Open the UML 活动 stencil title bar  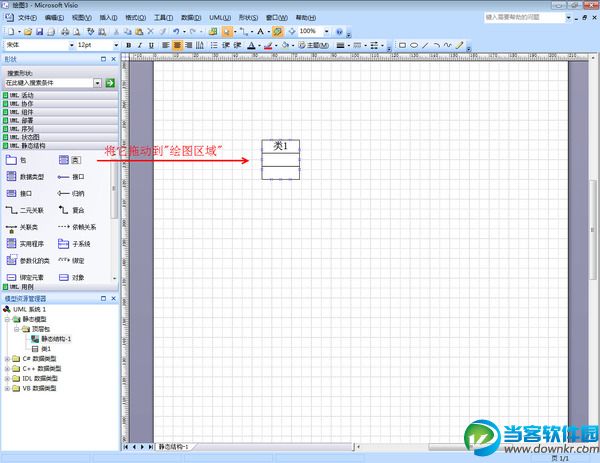pyautogui.click(x=60, y=95)
